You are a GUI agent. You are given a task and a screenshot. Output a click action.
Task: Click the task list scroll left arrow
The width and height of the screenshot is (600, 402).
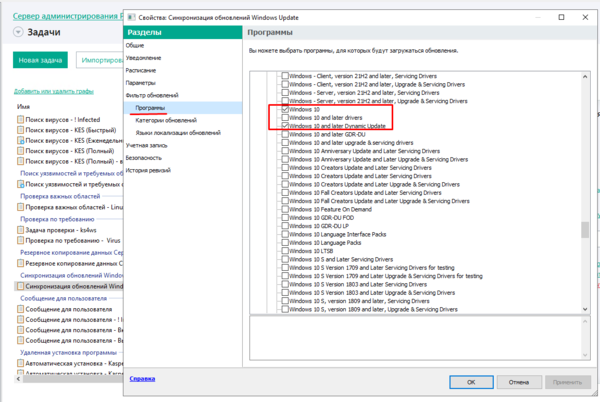point(18,379)
